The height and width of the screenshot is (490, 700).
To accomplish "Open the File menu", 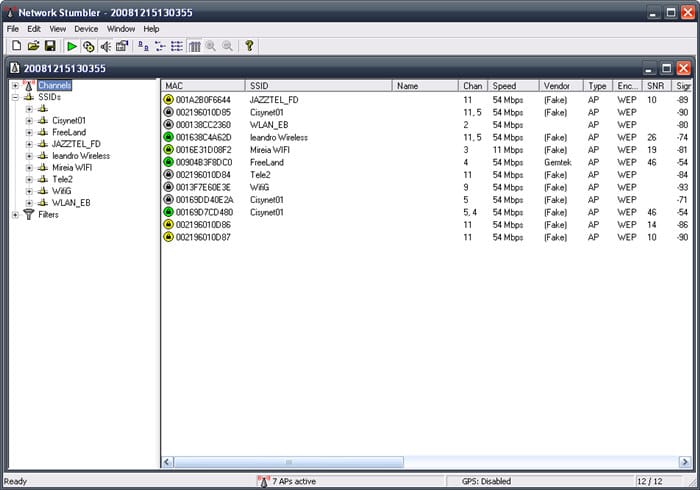I will (12, 29).
